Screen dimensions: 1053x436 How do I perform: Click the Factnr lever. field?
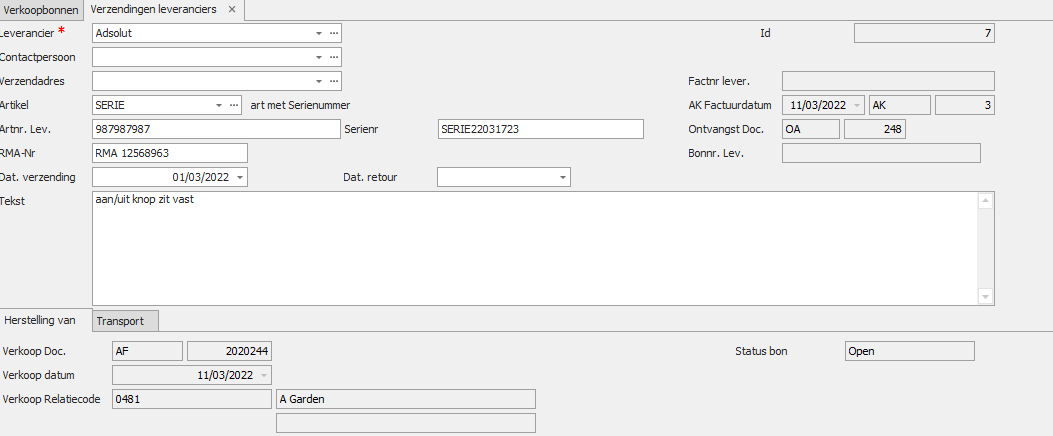[x=888, y=81]
